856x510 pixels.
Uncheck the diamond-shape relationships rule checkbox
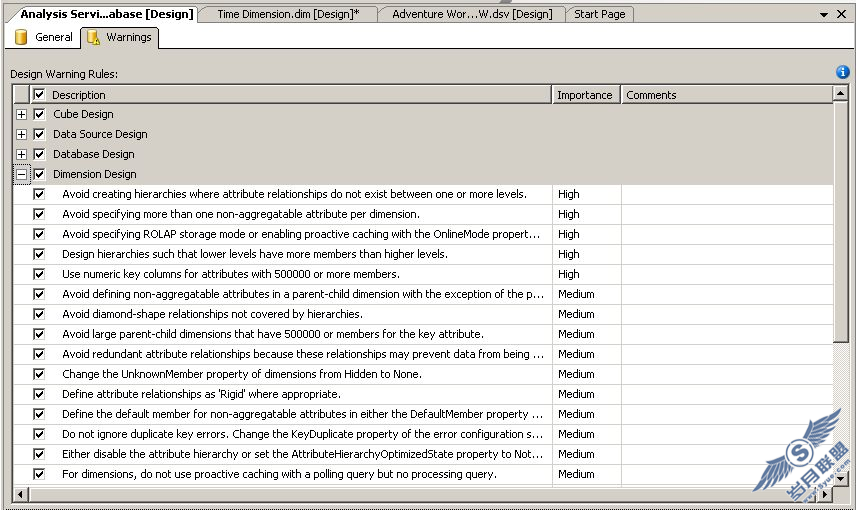click(39, 314)
